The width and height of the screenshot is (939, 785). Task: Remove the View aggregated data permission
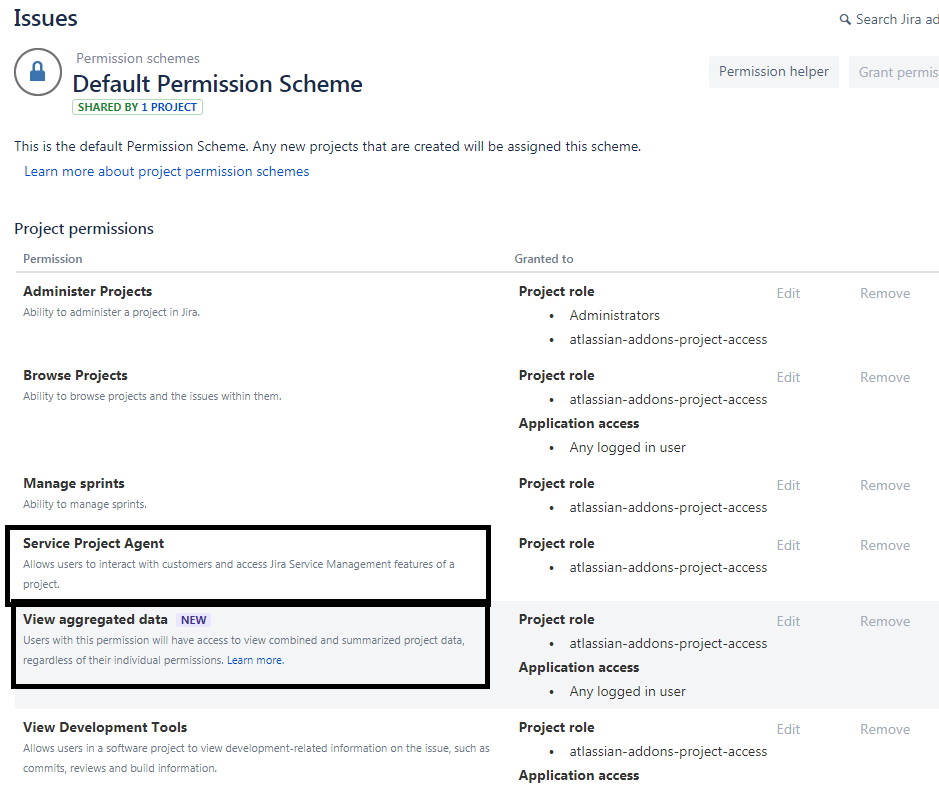885,621
